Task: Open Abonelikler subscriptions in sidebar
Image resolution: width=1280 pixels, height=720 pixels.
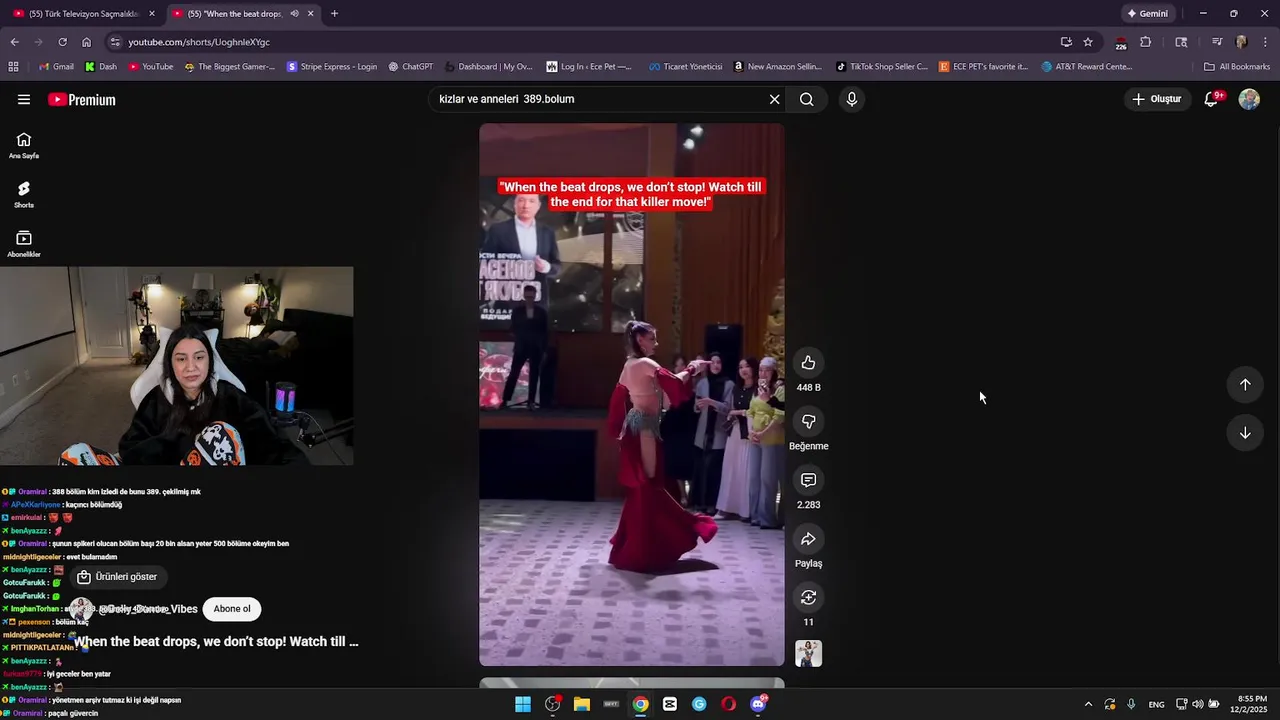Action: (24, 243)
